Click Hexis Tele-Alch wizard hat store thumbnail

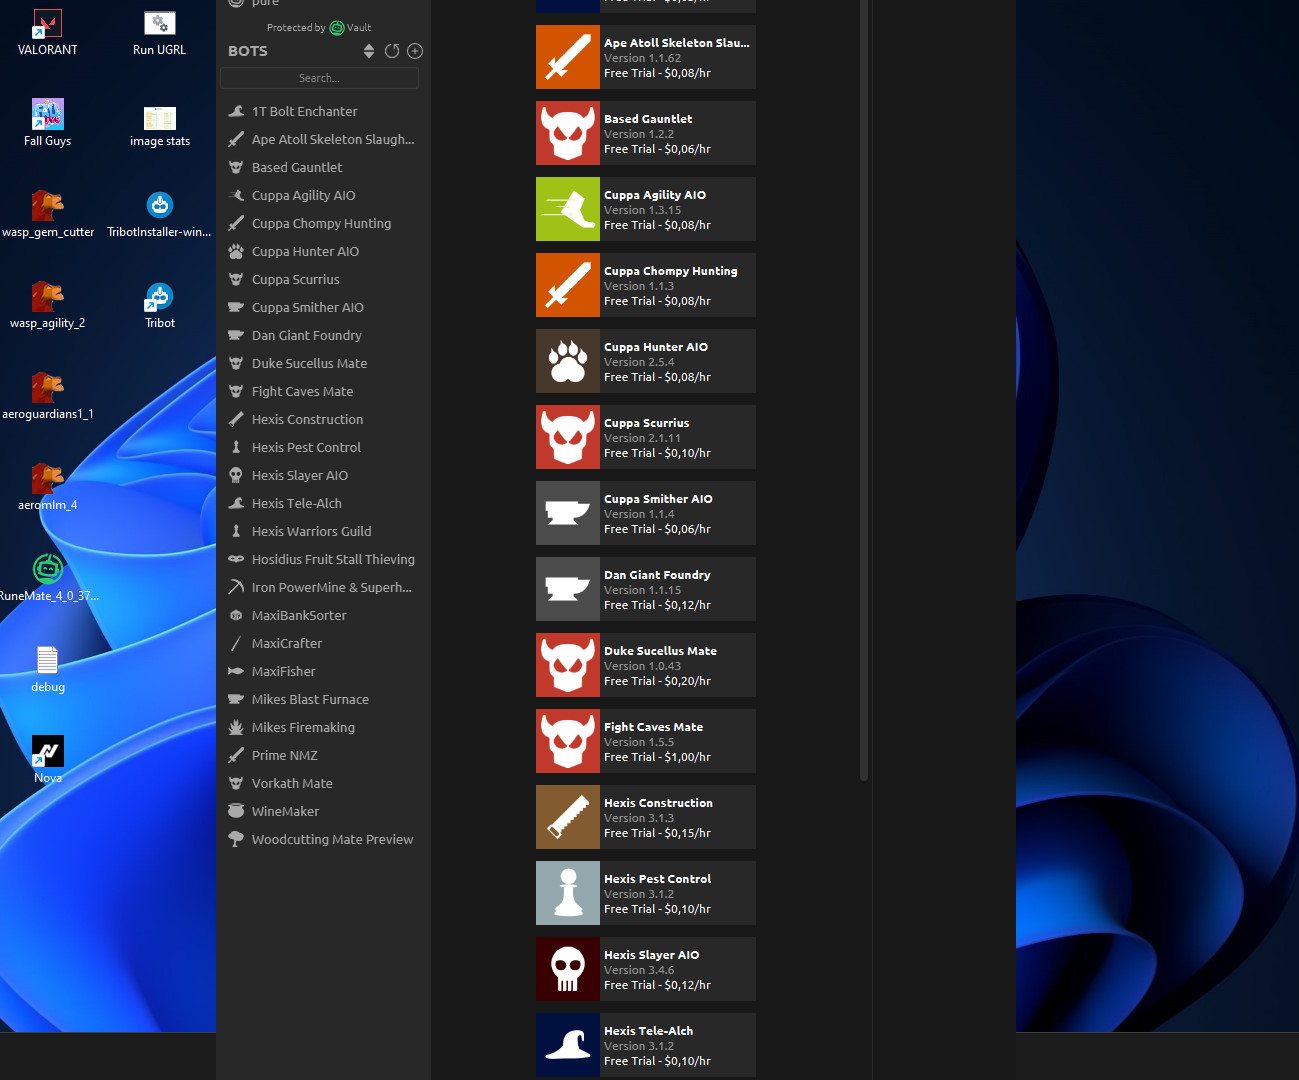(x=568, y=1045)
